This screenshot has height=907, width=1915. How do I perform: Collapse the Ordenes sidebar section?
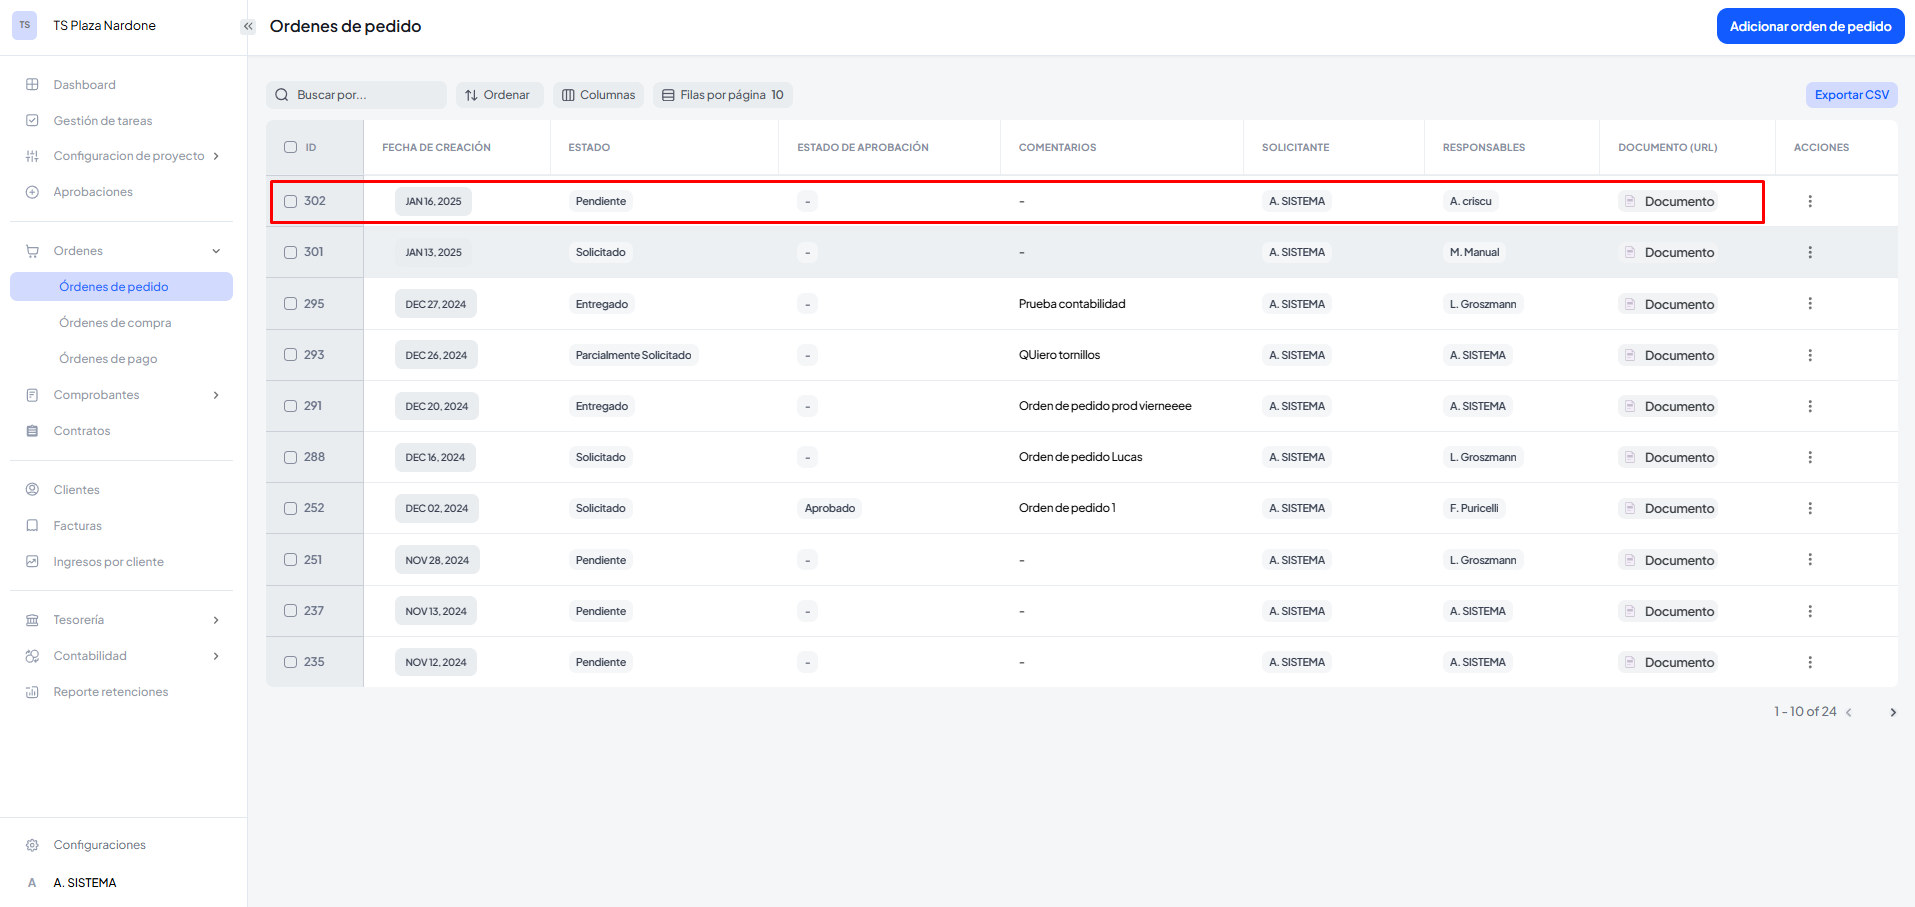[x=216, y=251]
